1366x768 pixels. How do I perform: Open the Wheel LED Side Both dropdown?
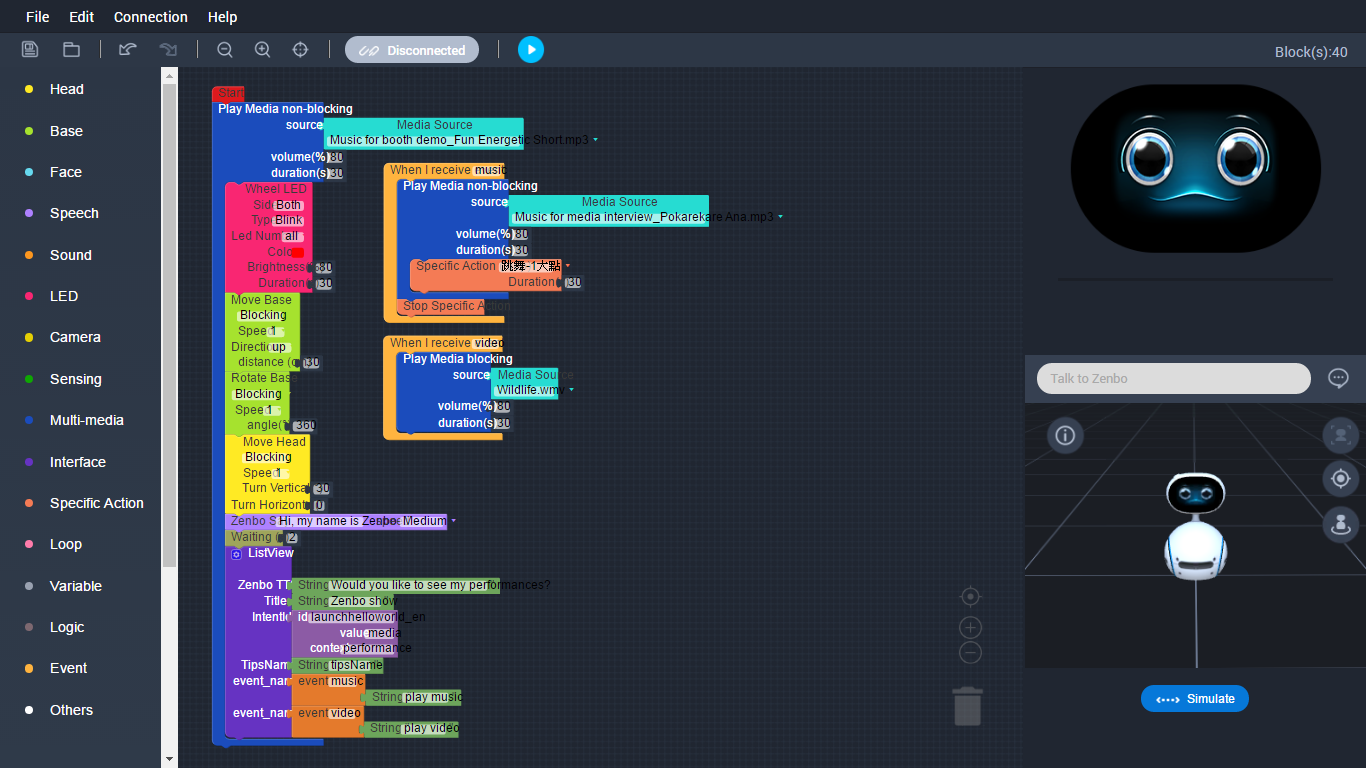tap(289, 205)
